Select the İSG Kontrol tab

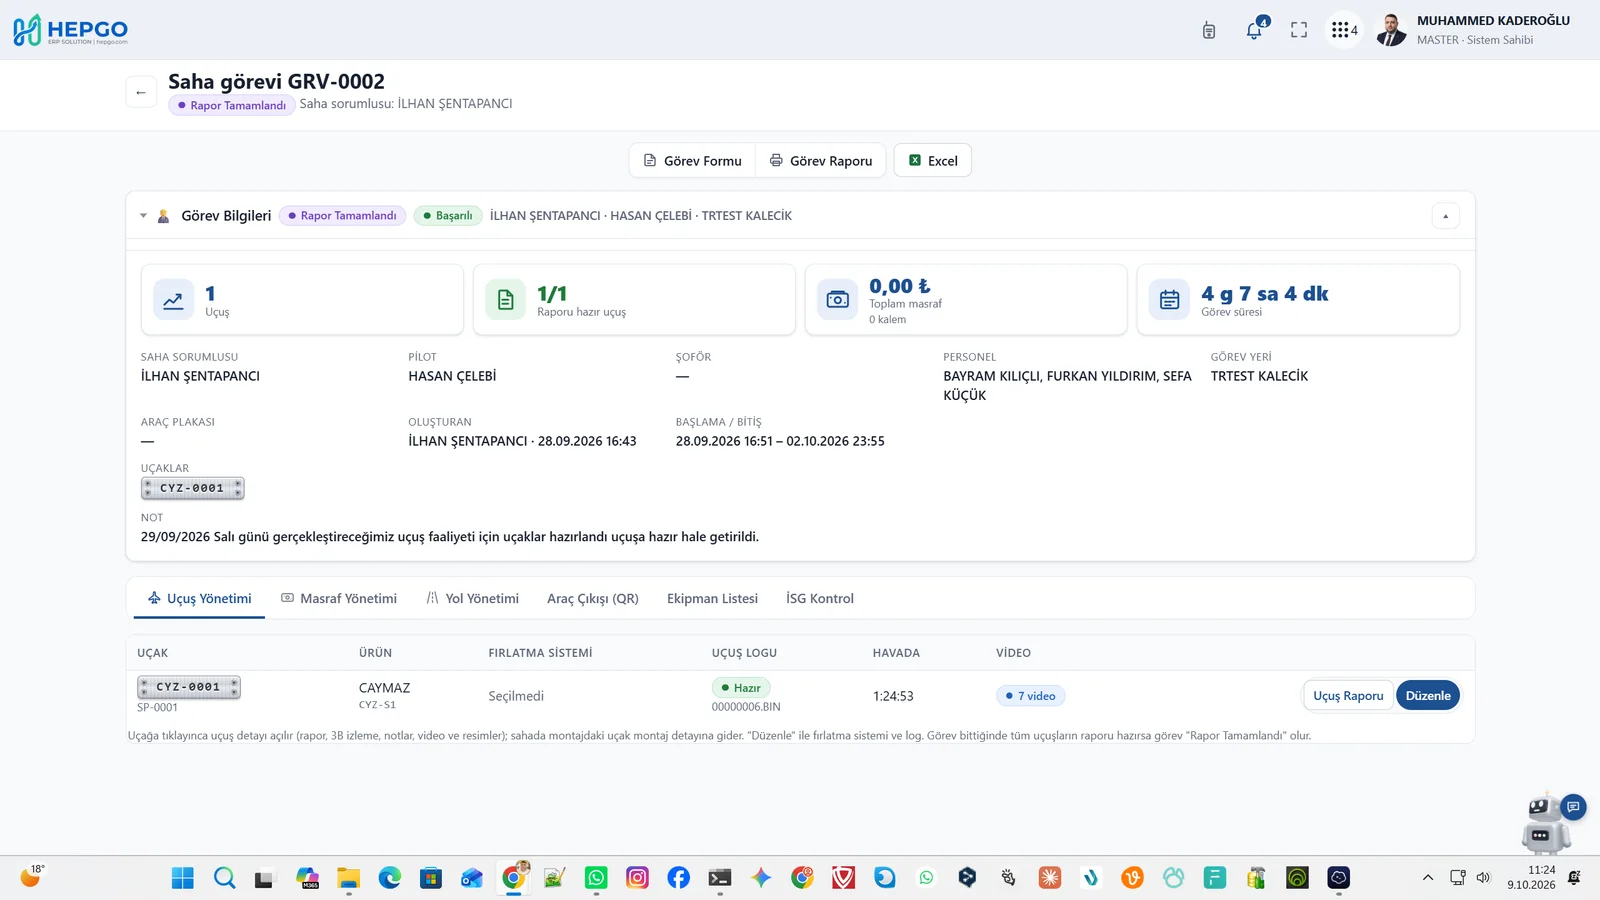tap(820, 598)
